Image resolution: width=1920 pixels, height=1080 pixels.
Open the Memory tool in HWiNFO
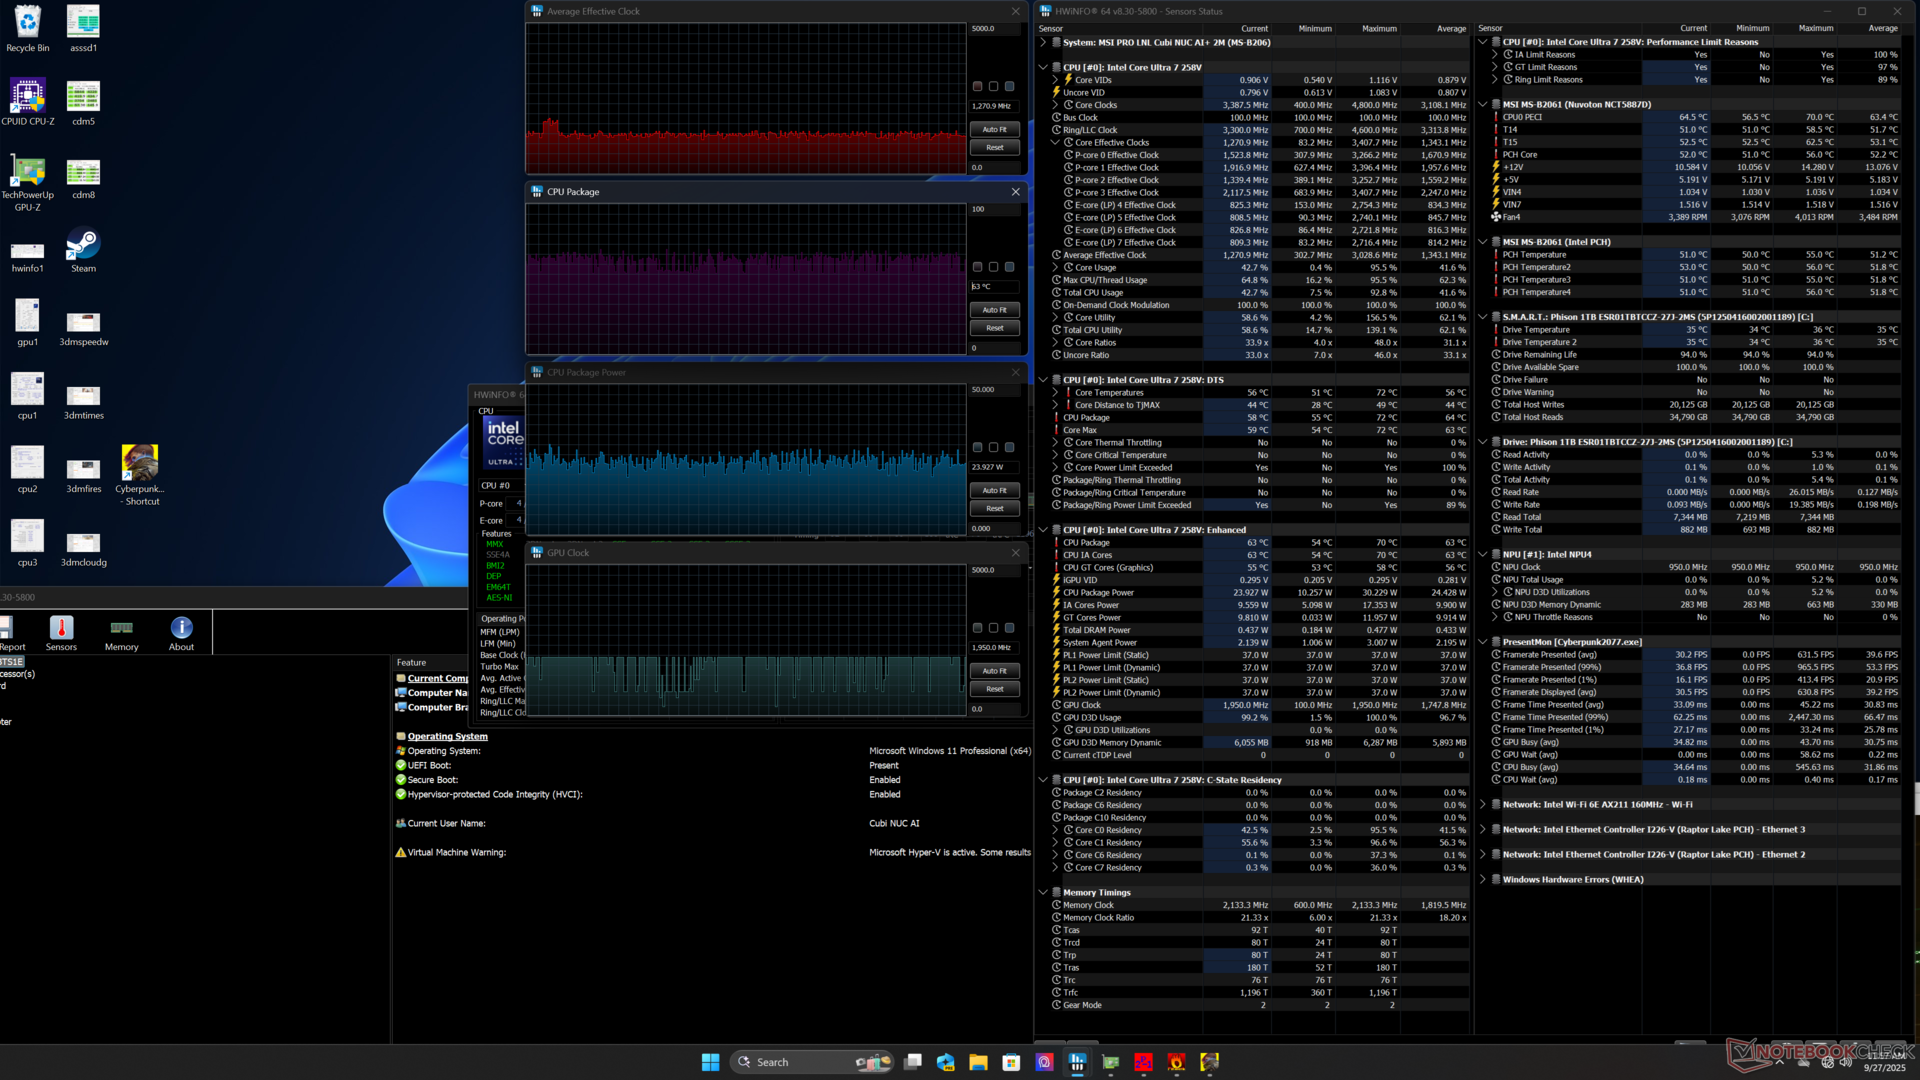pos(121,632)
